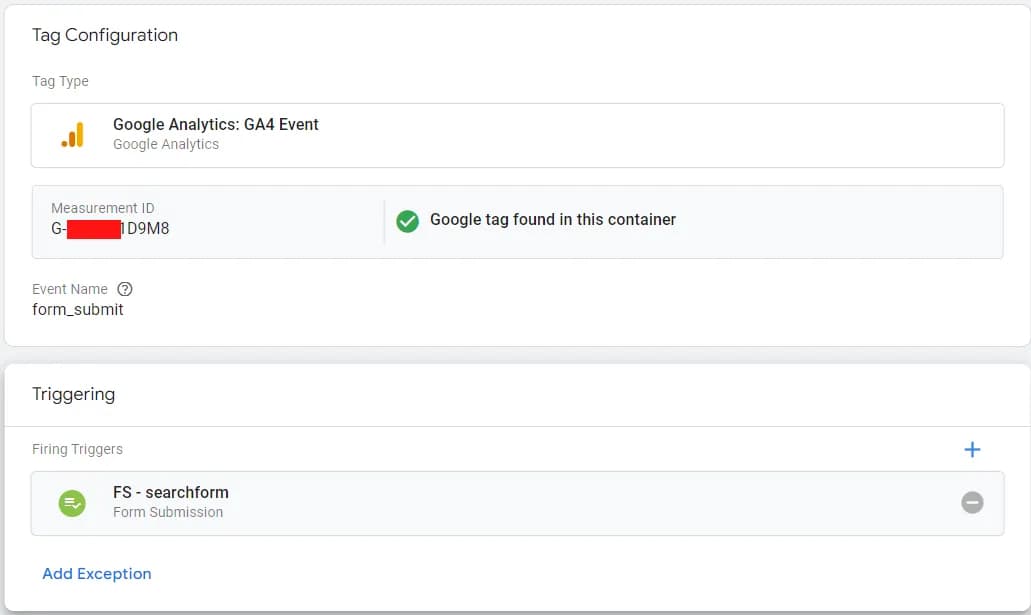Click the blue plus icon to add trigger
Screen dimensions: 1031x615
pyautogui.click(x=971, y=449)
